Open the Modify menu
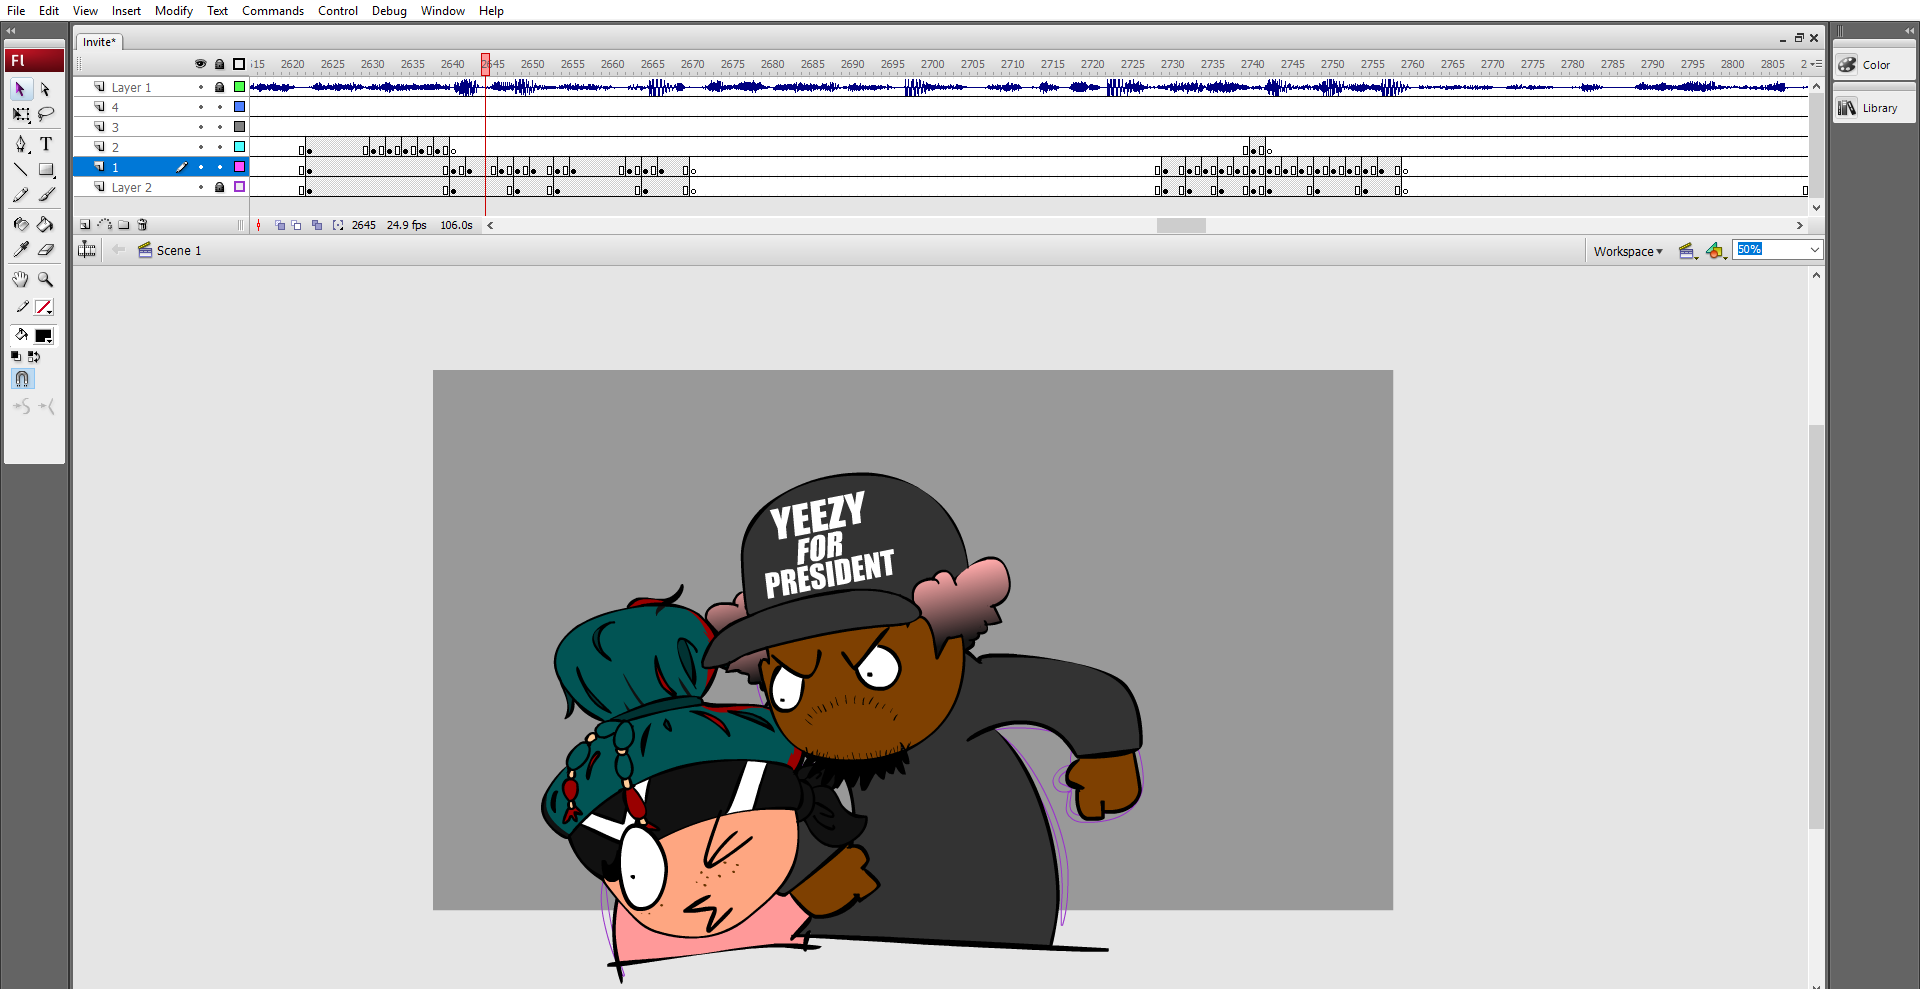The image size is (1920, 989). pos(174,11)
